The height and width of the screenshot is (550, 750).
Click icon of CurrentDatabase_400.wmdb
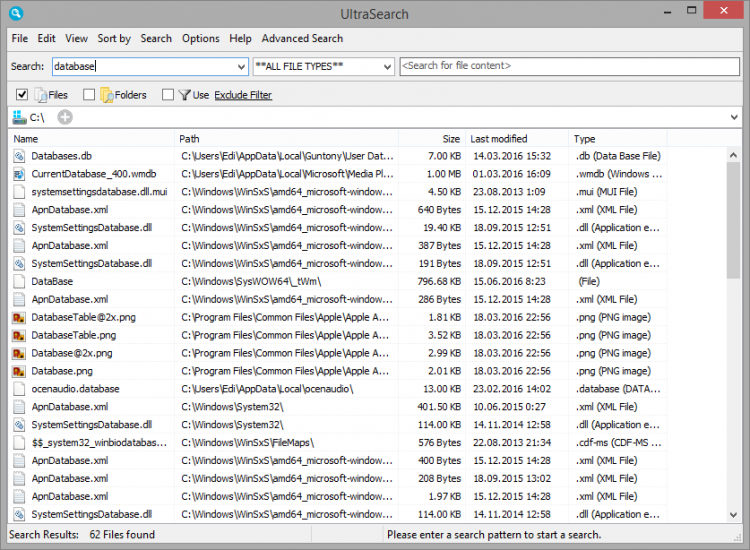click(19, 174)
